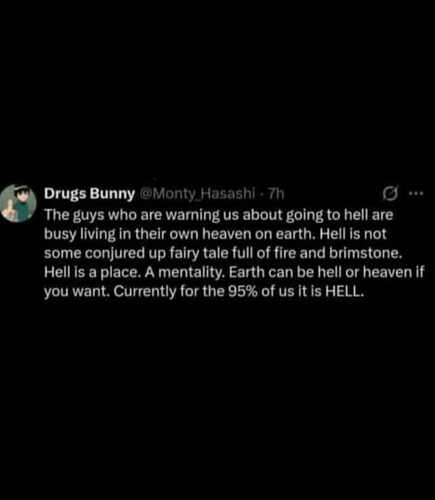The height and width of the screenshot is (500, 435).
Task: Open the three-dot more options menu
Action: 416,193
